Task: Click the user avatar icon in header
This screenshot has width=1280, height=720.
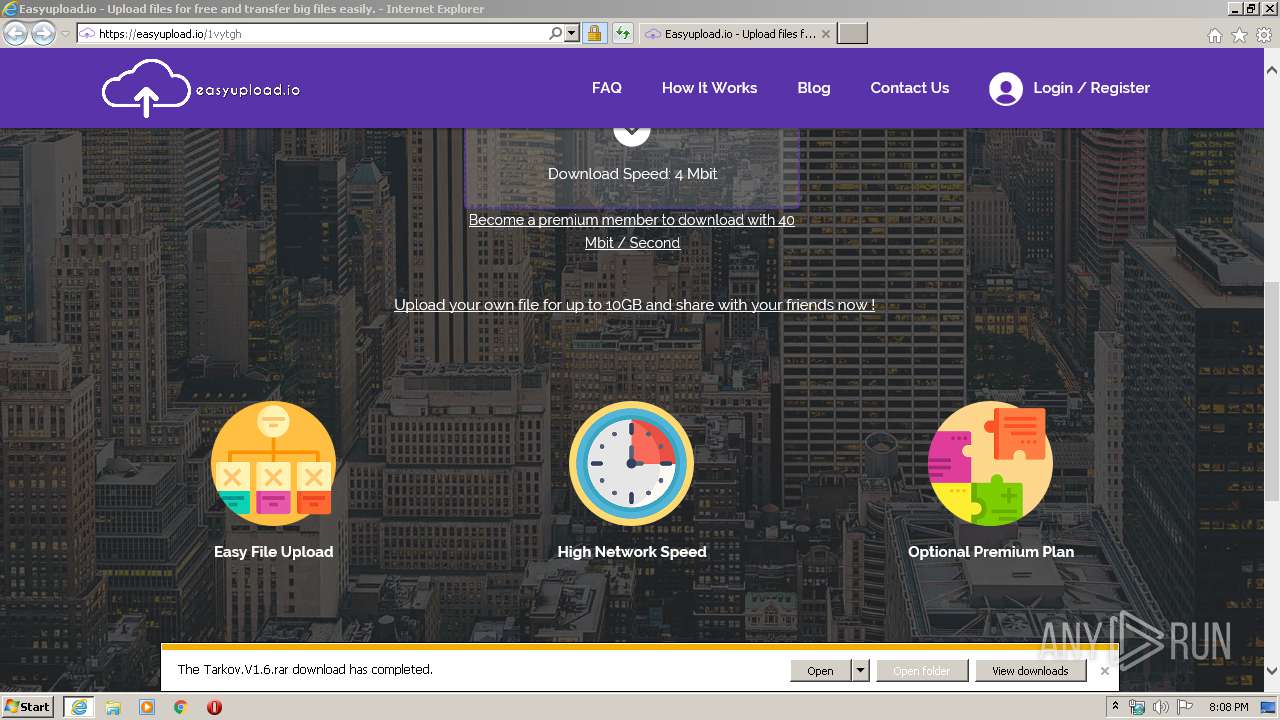Action: pyautogui.click(x=1006, y=89)
